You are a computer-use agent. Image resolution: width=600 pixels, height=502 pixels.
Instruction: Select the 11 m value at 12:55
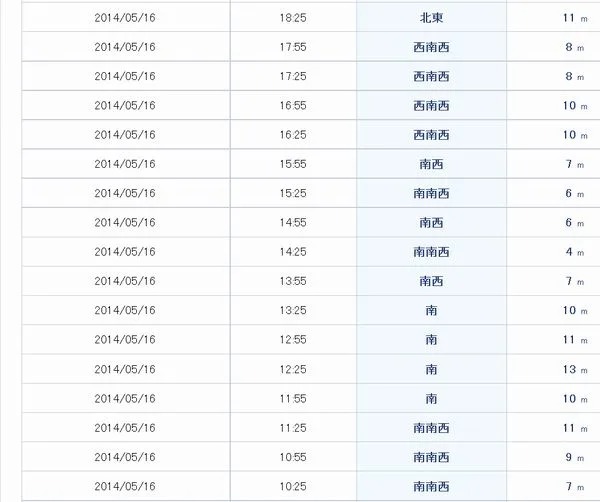coord(569,340)
